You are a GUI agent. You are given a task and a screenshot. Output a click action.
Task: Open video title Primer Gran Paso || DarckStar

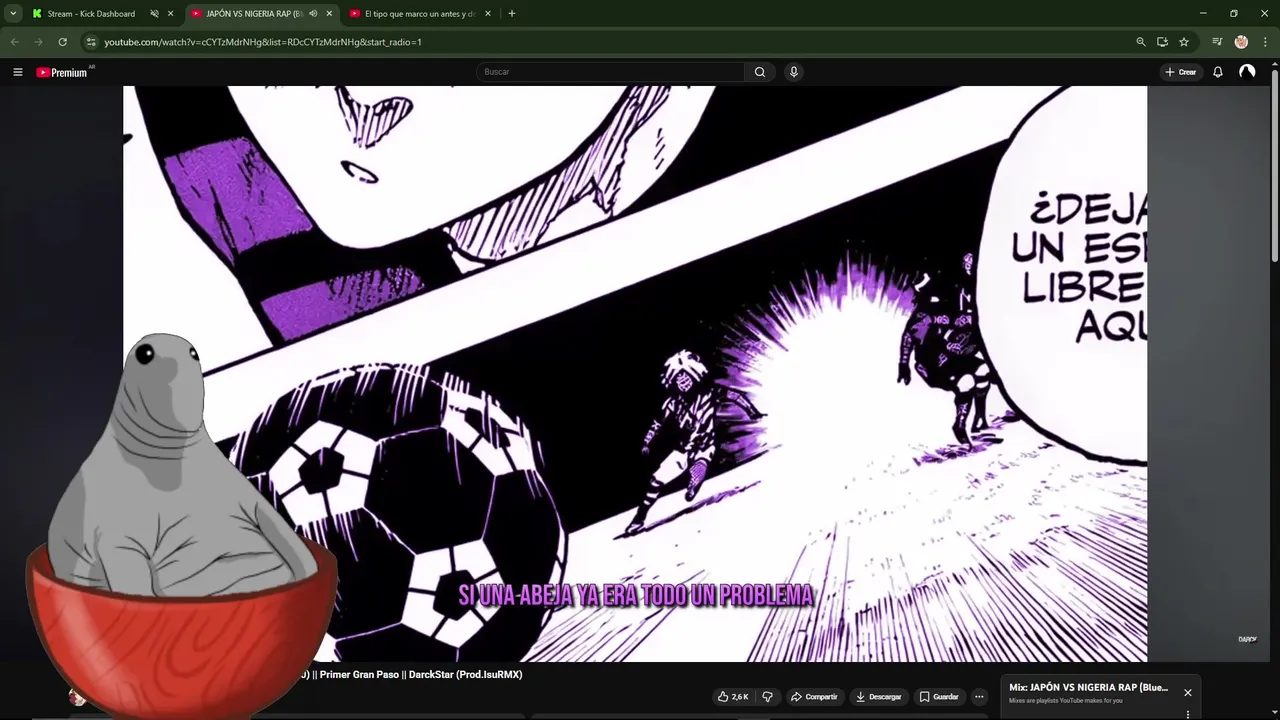point(410,675)
